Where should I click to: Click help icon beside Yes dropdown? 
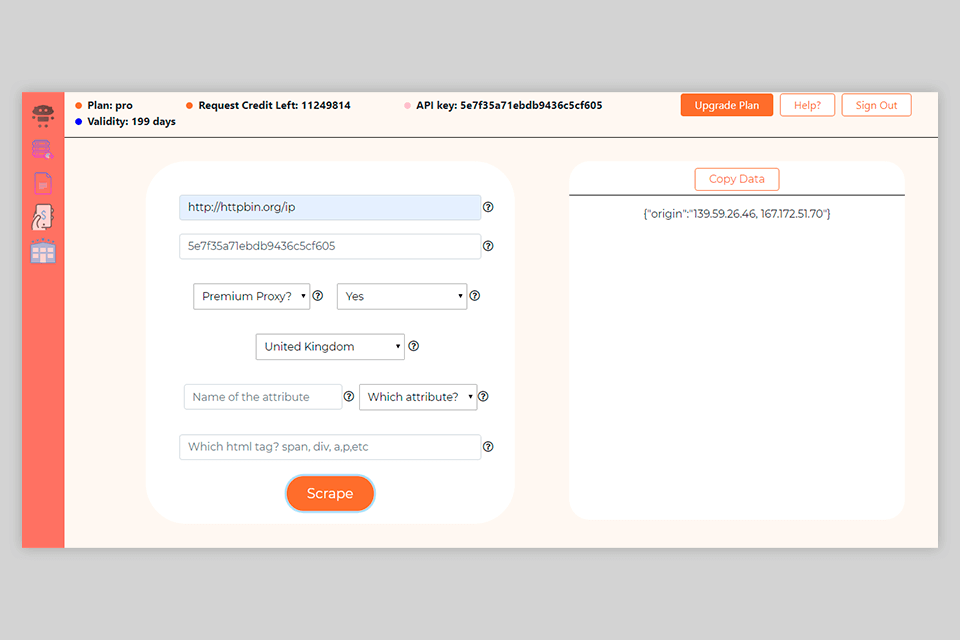coord(474,296)
